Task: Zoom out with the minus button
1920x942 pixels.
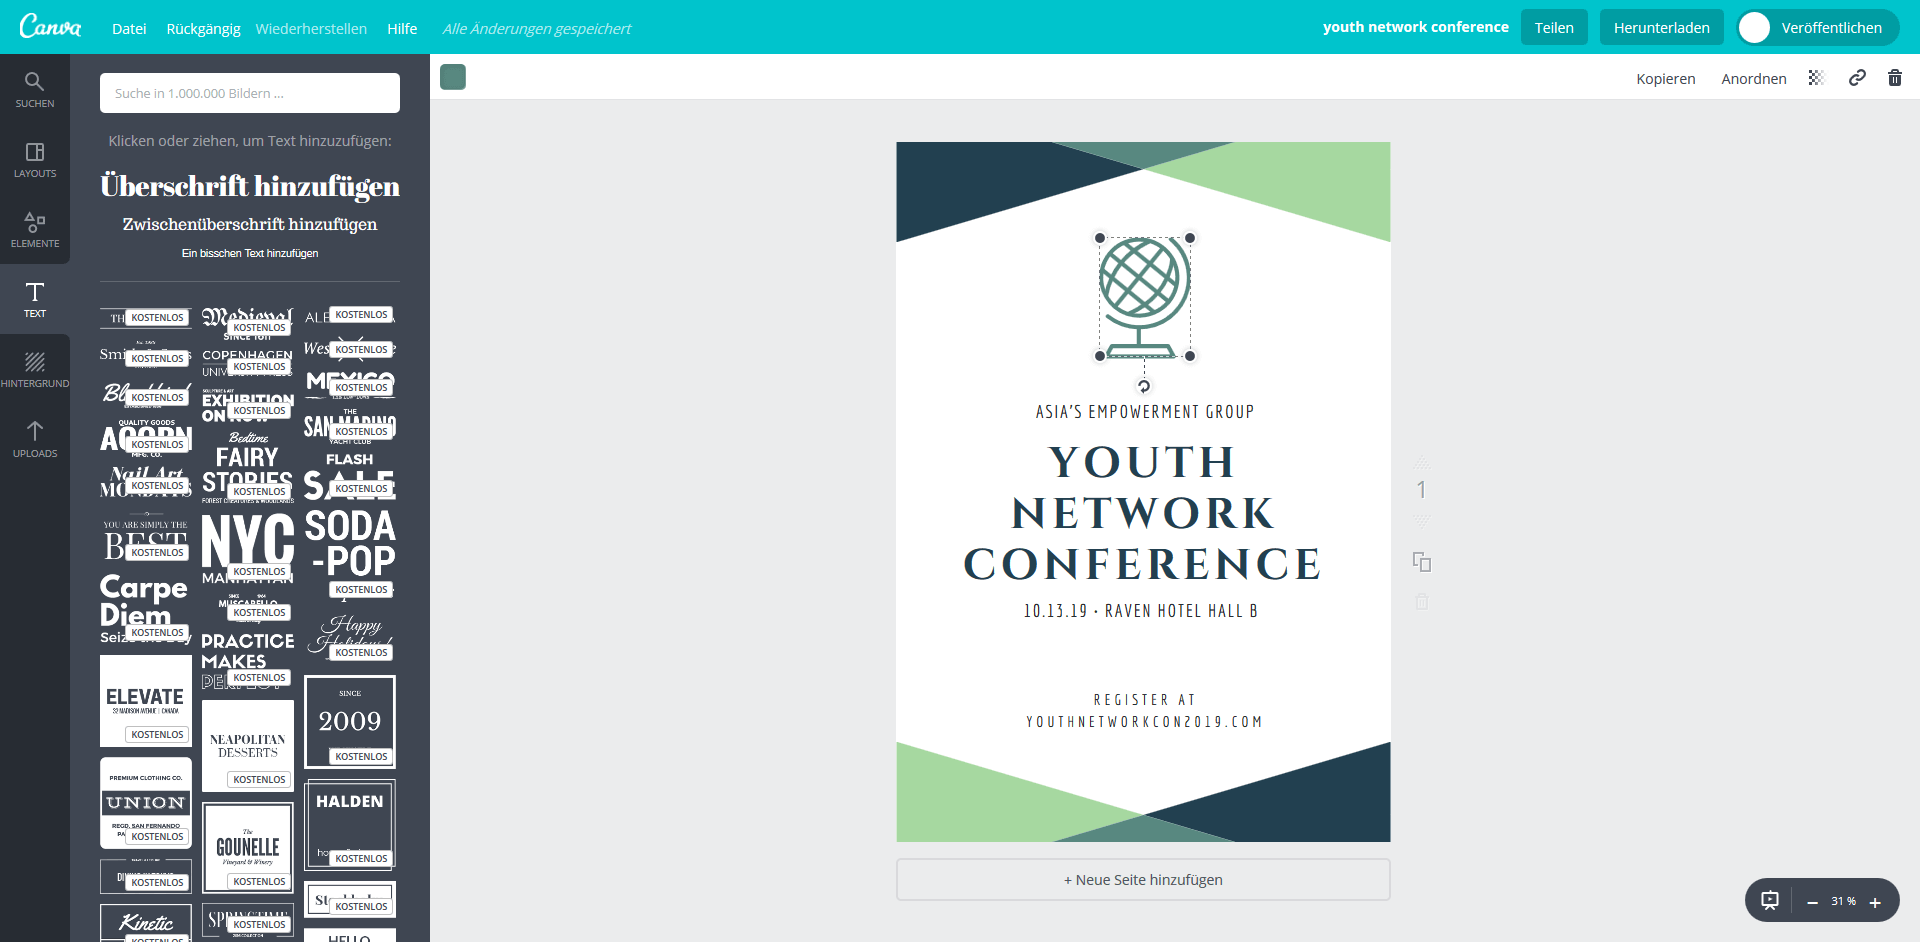Action: [x=1812, y=903]
